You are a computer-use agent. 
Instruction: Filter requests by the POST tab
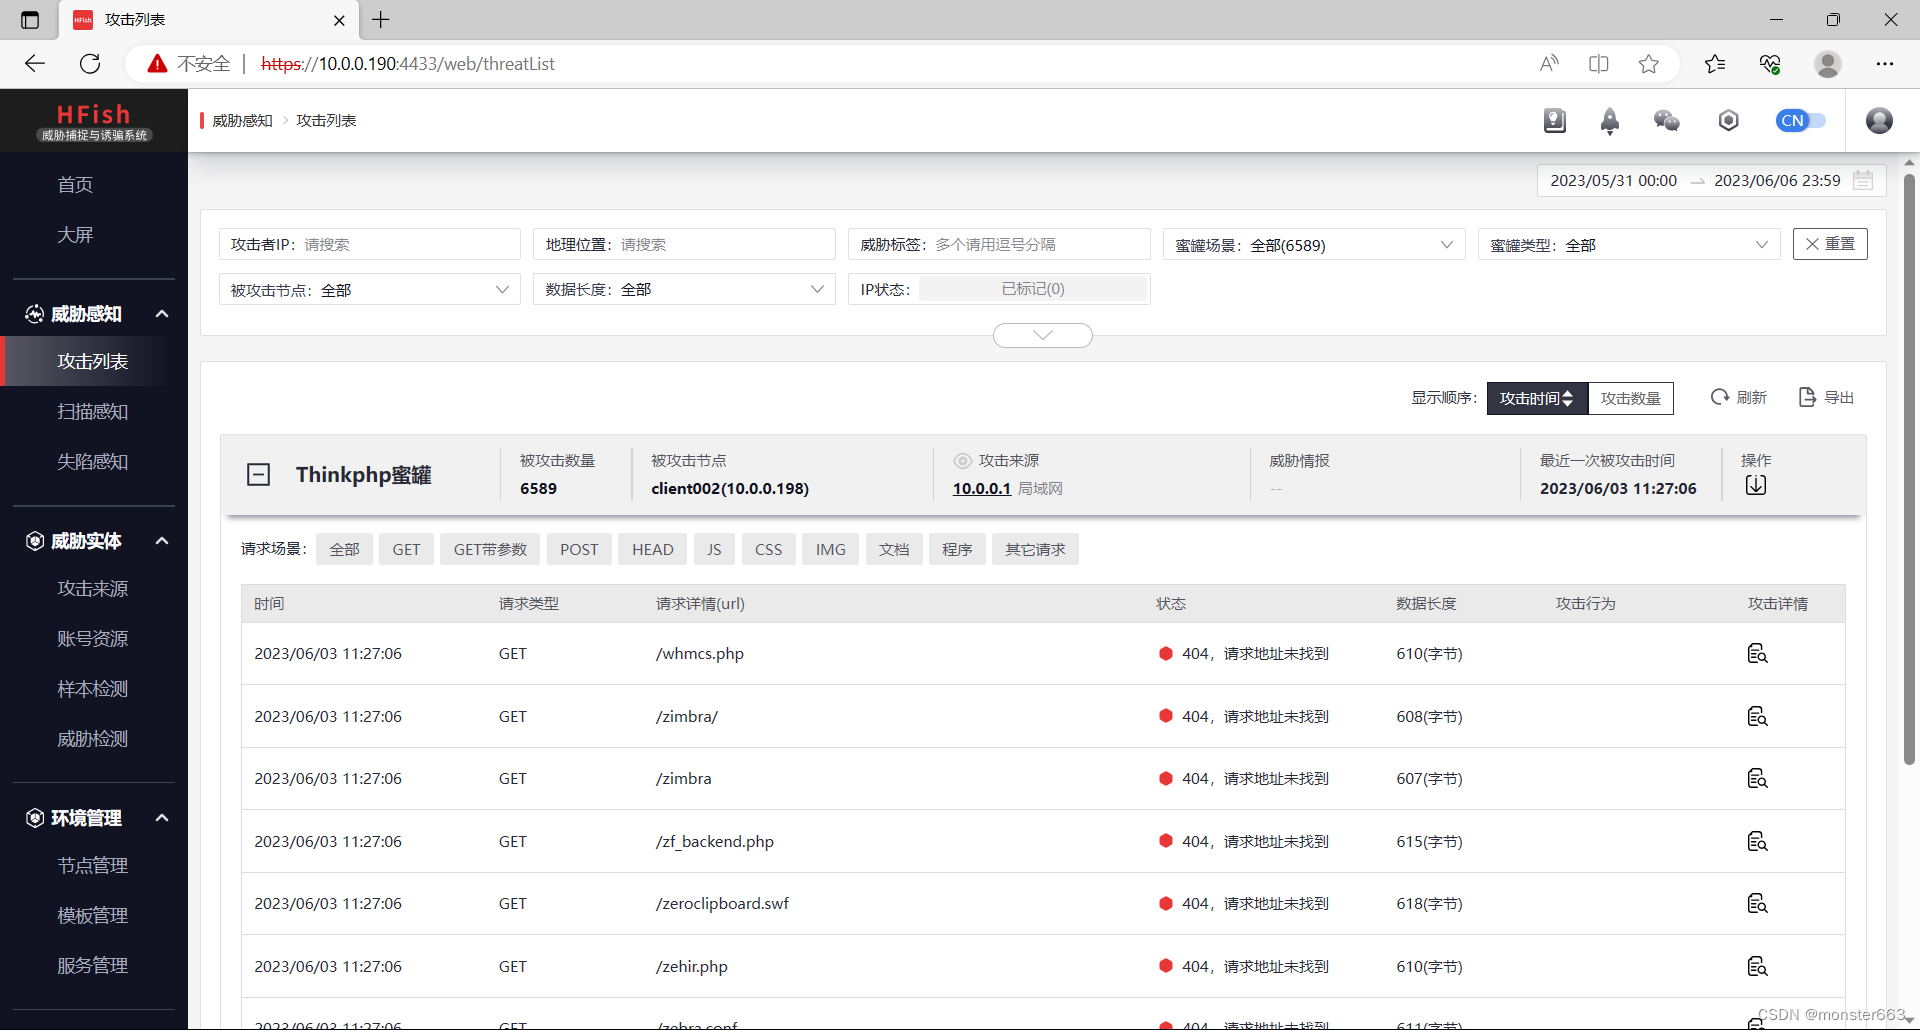579,550
